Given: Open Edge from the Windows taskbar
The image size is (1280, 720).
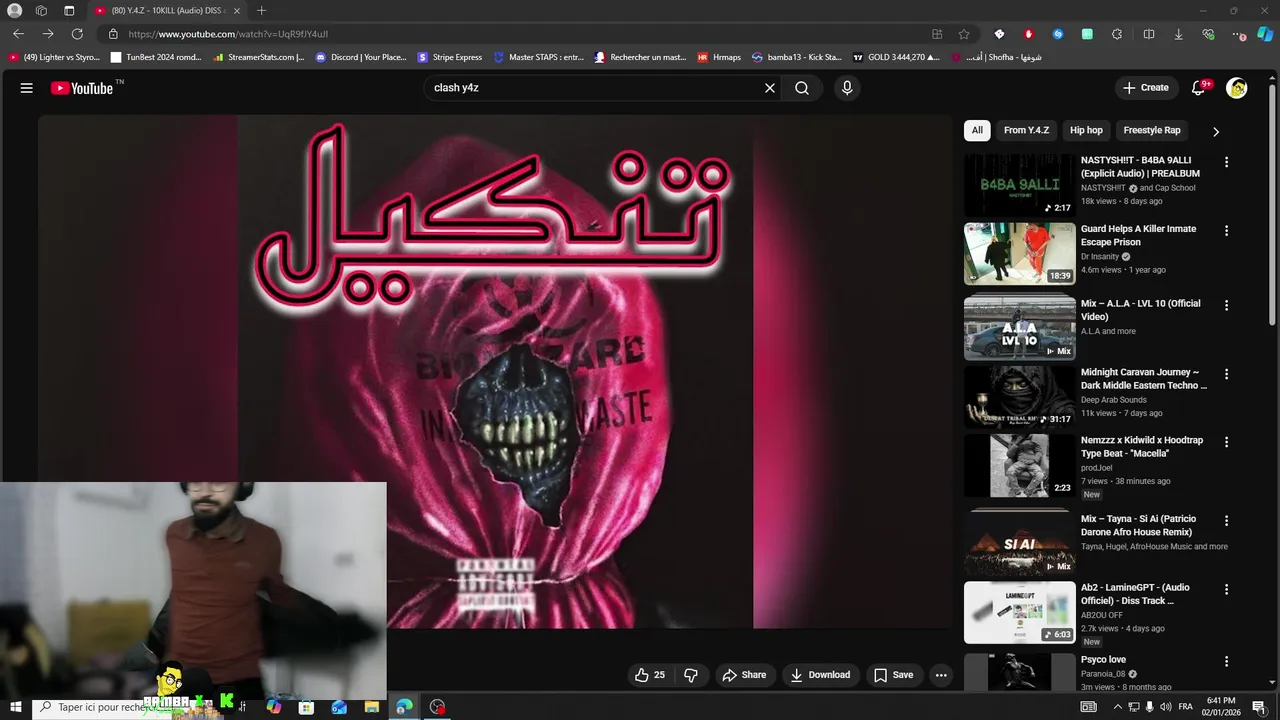Looking at the screenshot, I should [404, 707].
